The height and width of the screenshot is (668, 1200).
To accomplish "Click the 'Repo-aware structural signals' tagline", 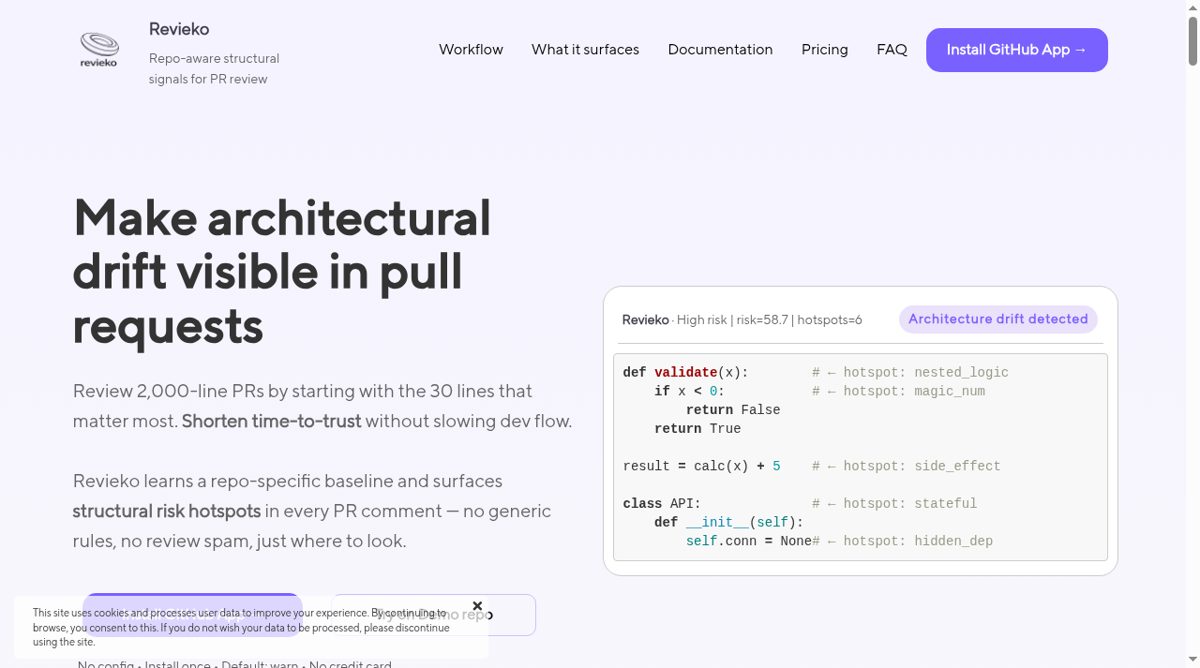I will [x=214, y=68].
